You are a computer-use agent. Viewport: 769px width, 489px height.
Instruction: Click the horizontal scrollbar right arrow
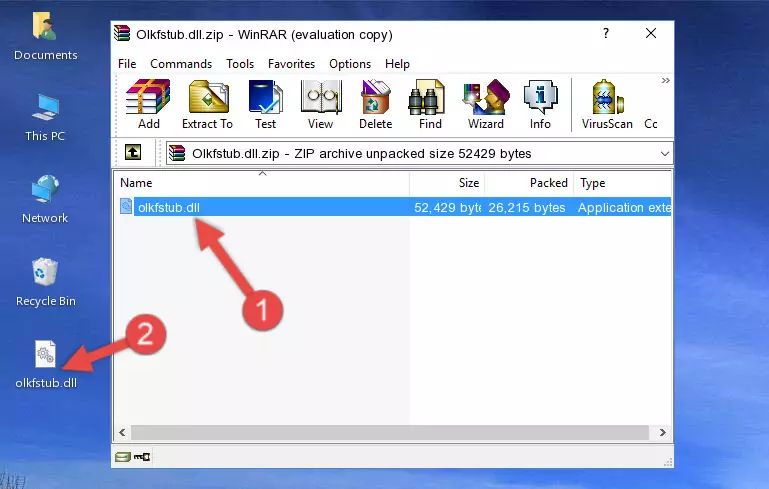pyautogui.click(x=663, y=433)
